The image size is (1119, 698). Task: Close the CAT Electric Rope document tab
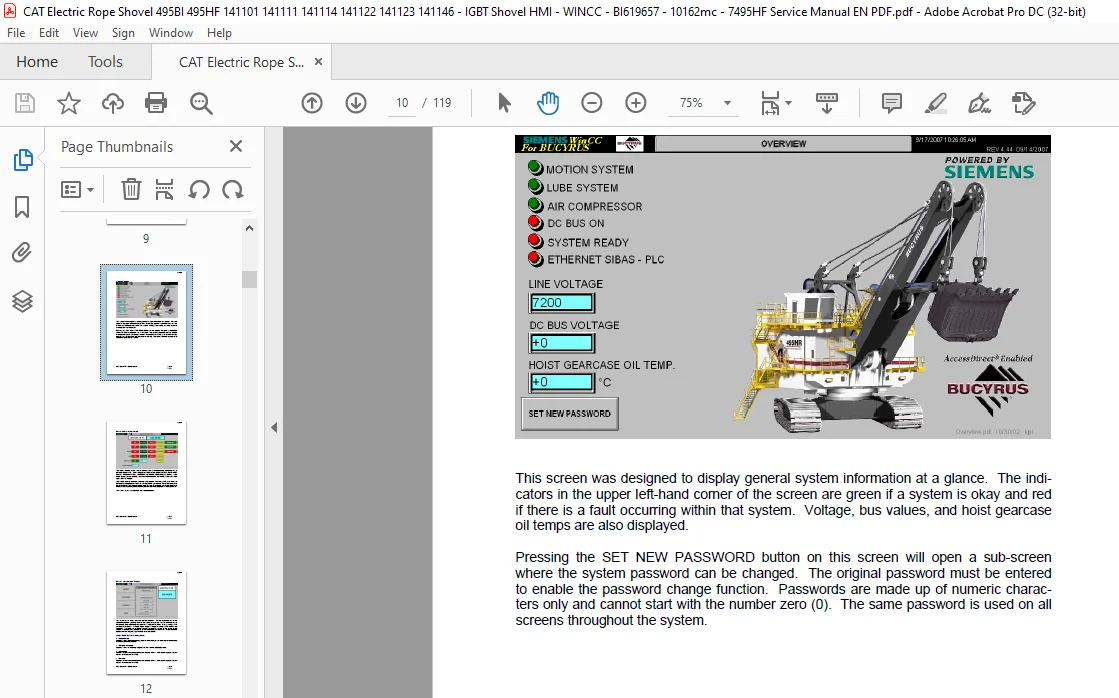pos(318,62)
